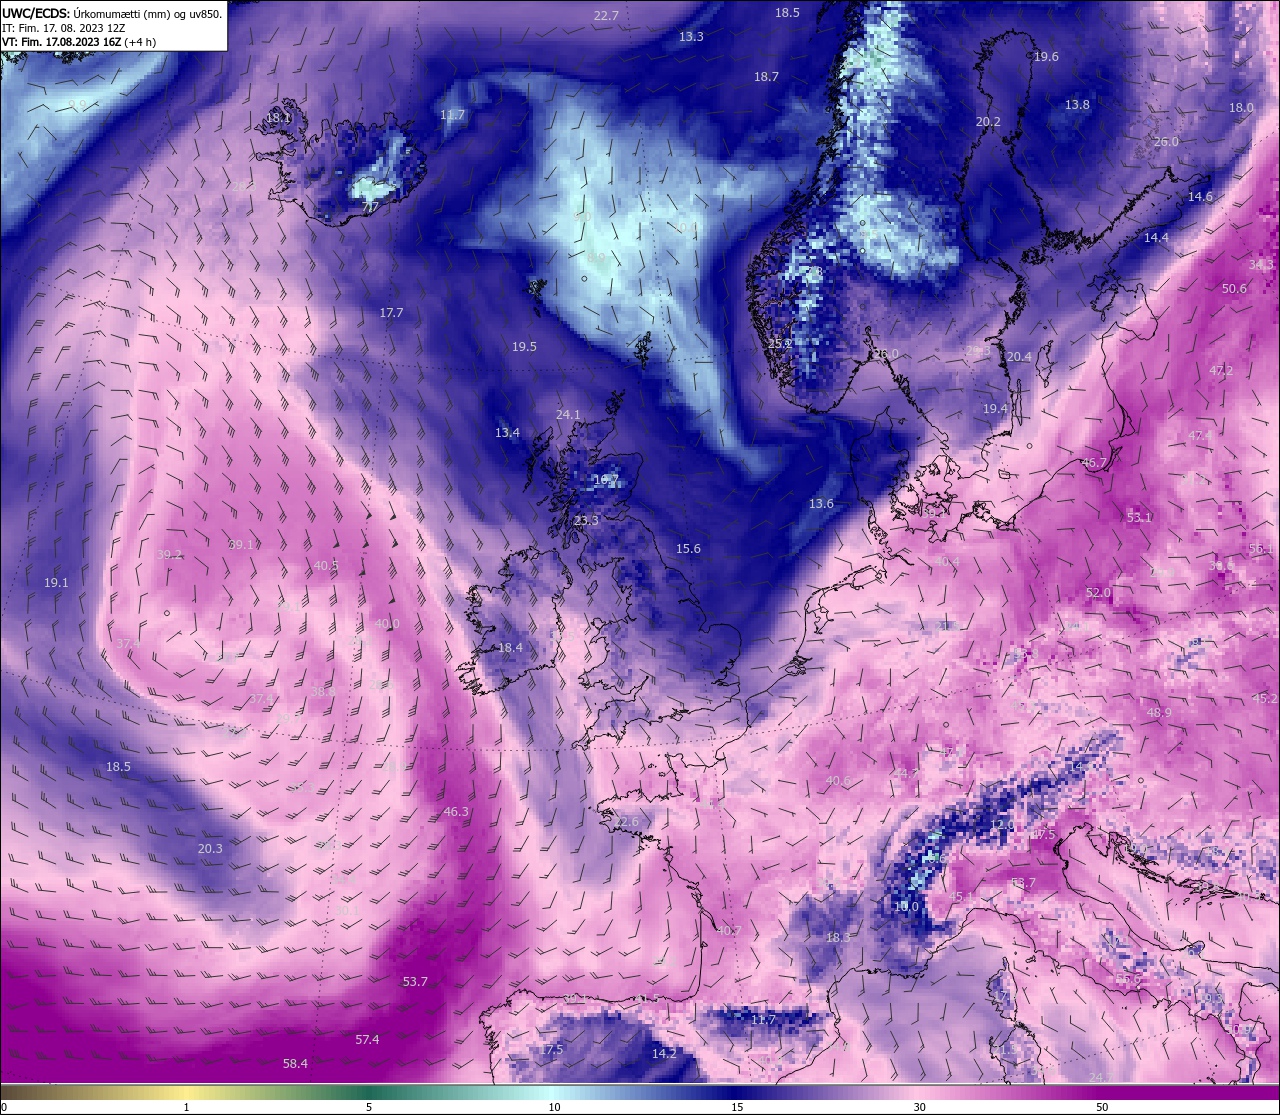
Task: Click the 24.1 value north of Scotland
Action: (568, 415)
